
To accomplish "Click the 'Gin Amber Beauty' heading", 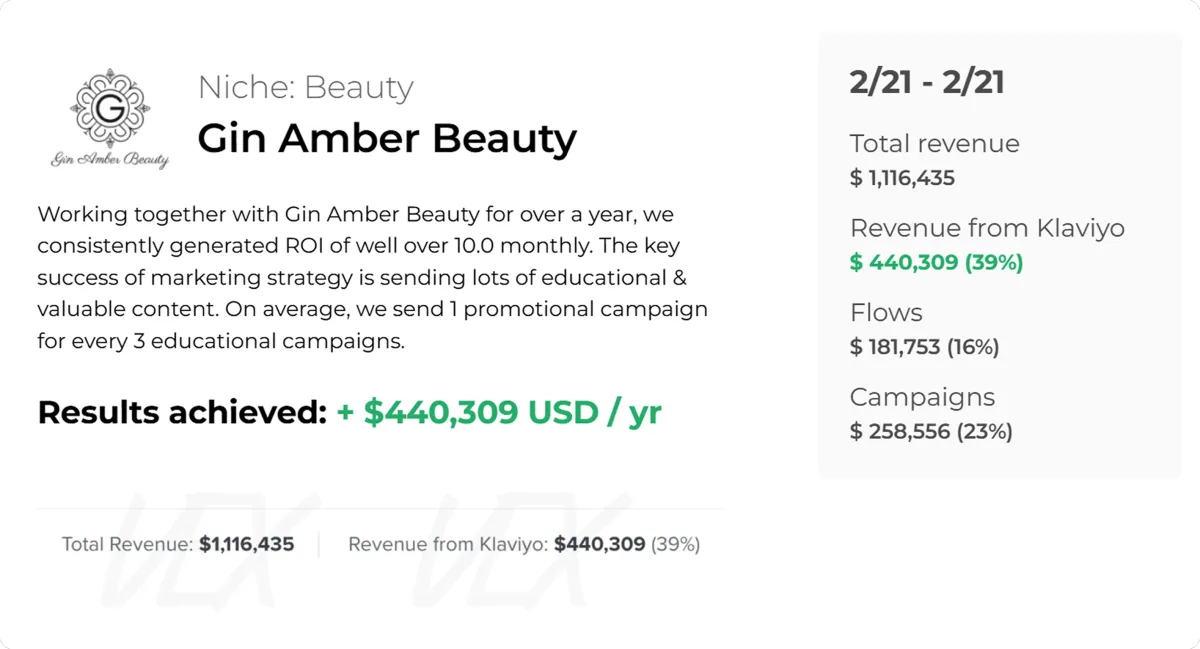I will 386,138.
